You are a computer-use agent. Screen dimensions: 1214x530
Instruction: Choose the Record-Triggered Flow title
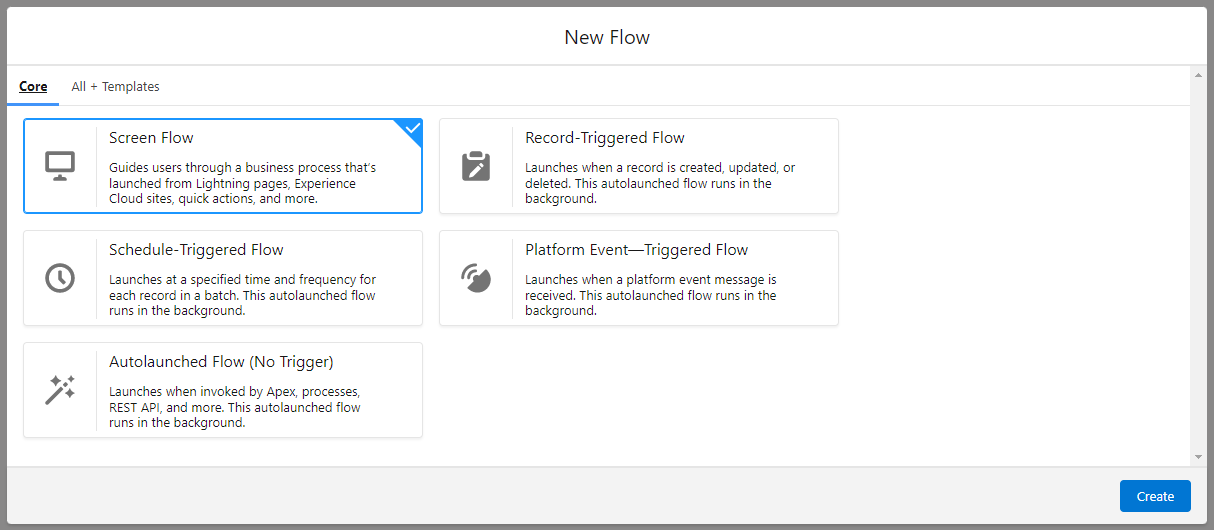604,138
